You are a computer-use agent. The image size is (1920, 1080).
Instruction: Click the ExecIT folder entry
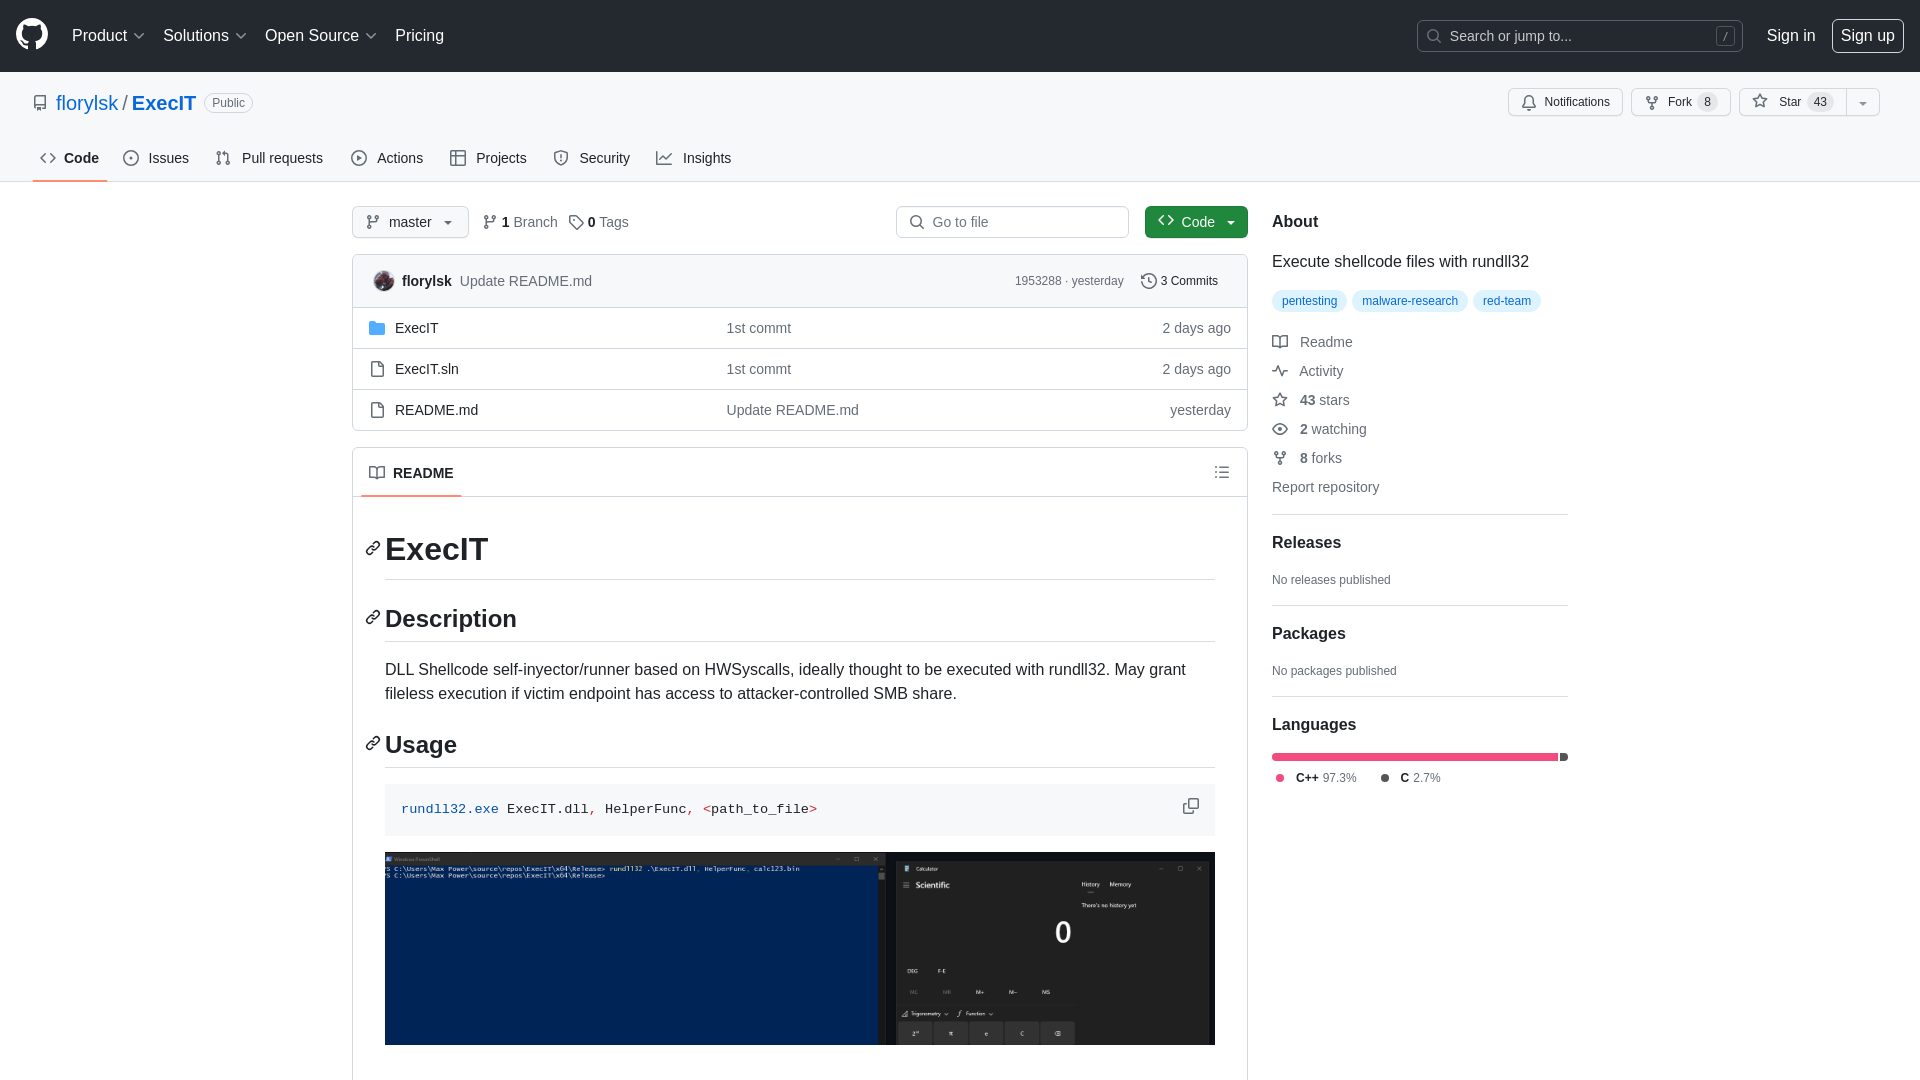point(415,327)
